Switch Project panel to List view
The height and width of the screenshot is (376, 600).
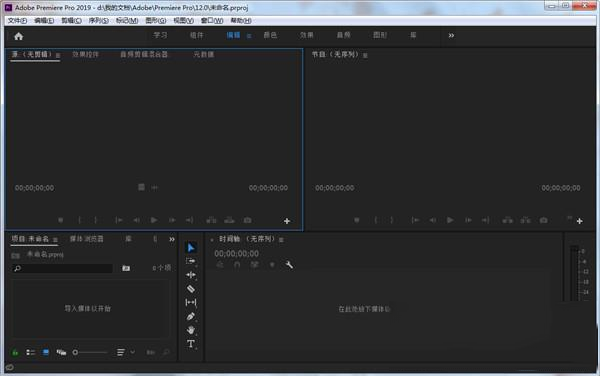click(x=30, y=352)
